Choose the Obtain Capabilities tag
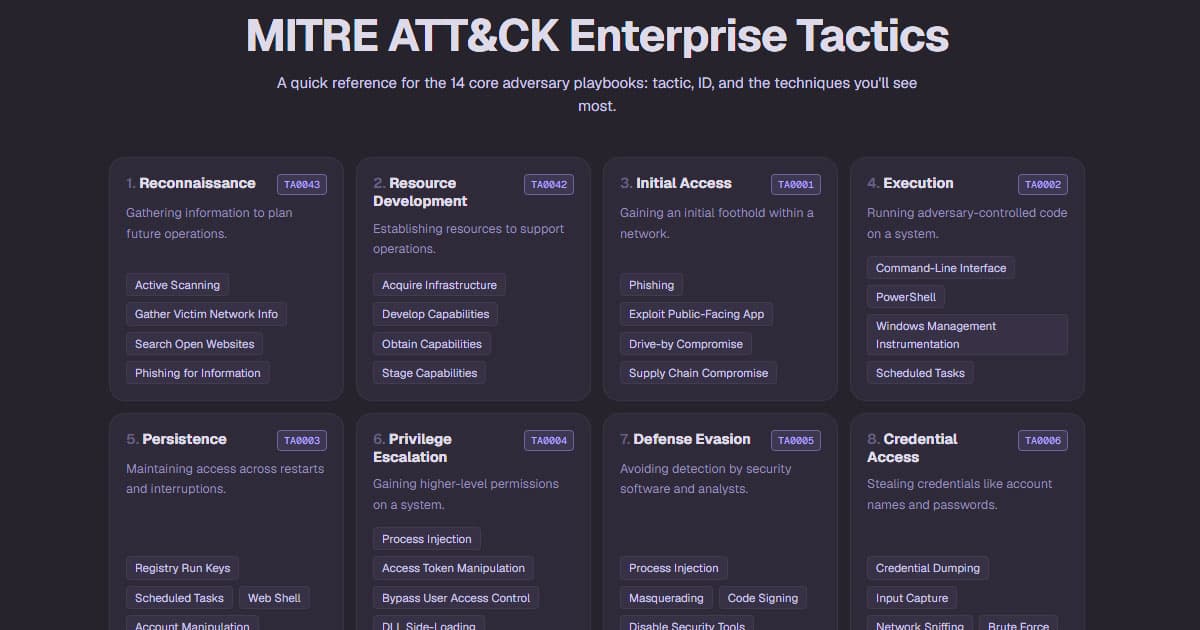The width and height of the screenshot is (1200, 630). pyautogui.click(x=432, y=344)
